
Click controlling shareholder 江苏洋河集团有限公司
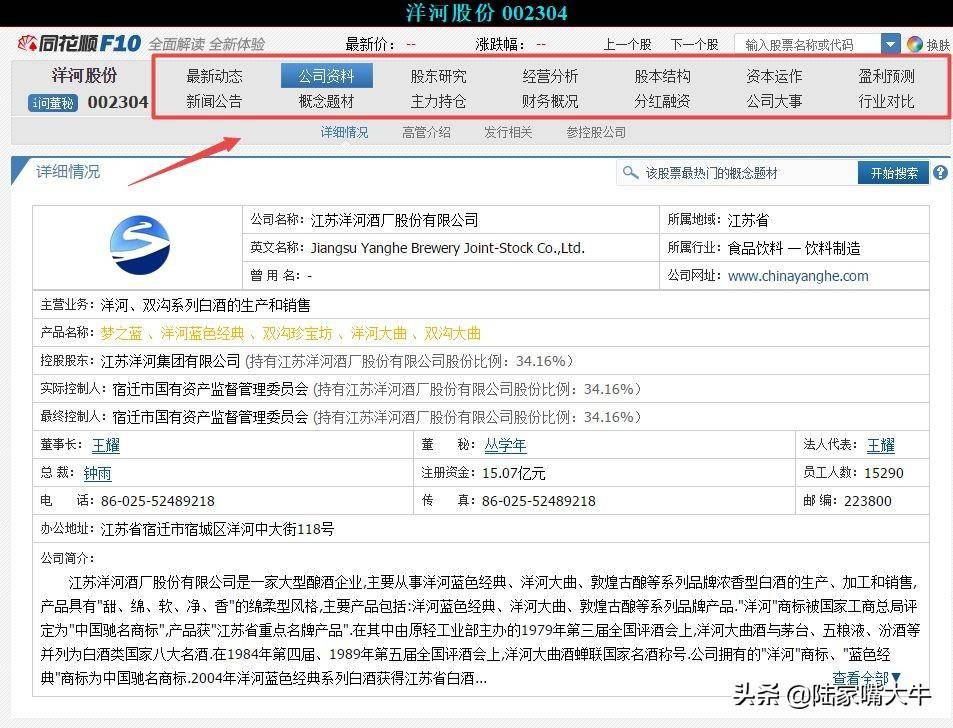pos(171,362)
